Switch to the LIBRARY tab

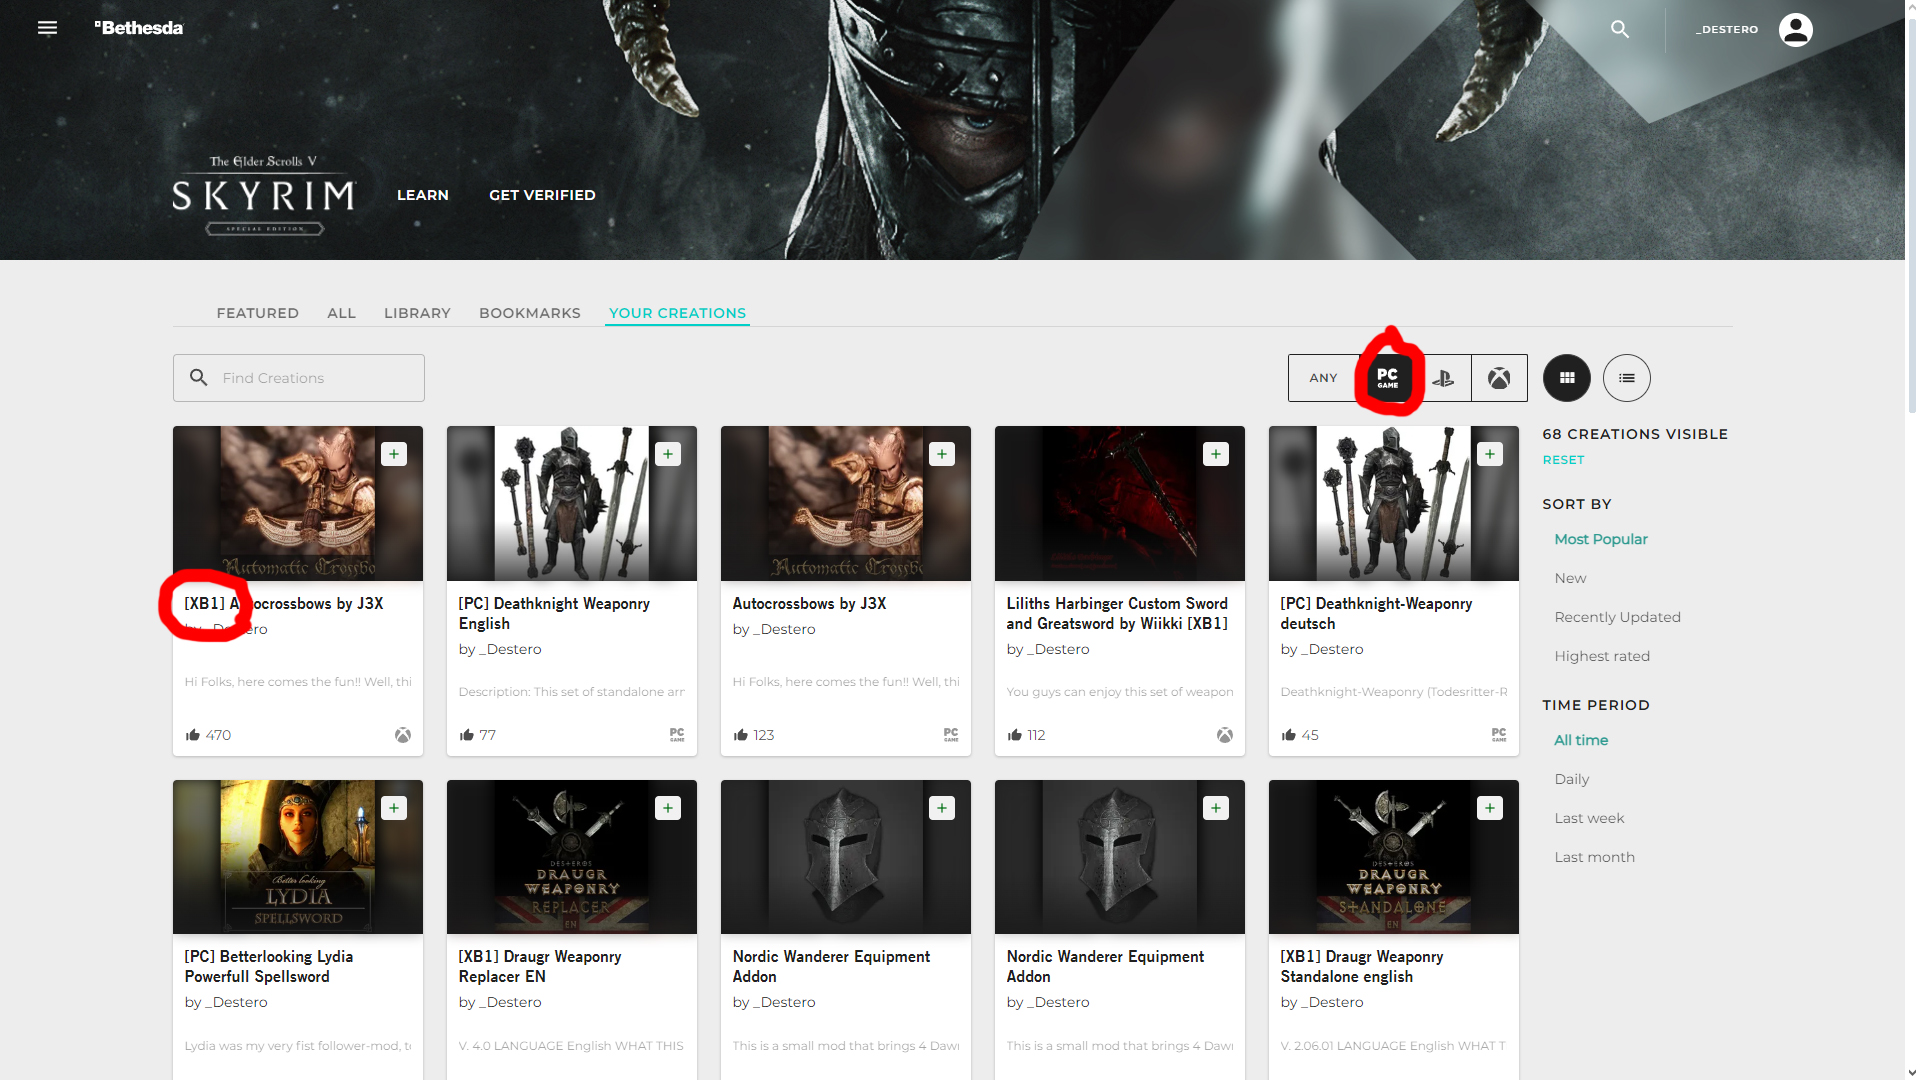(417, 313)
